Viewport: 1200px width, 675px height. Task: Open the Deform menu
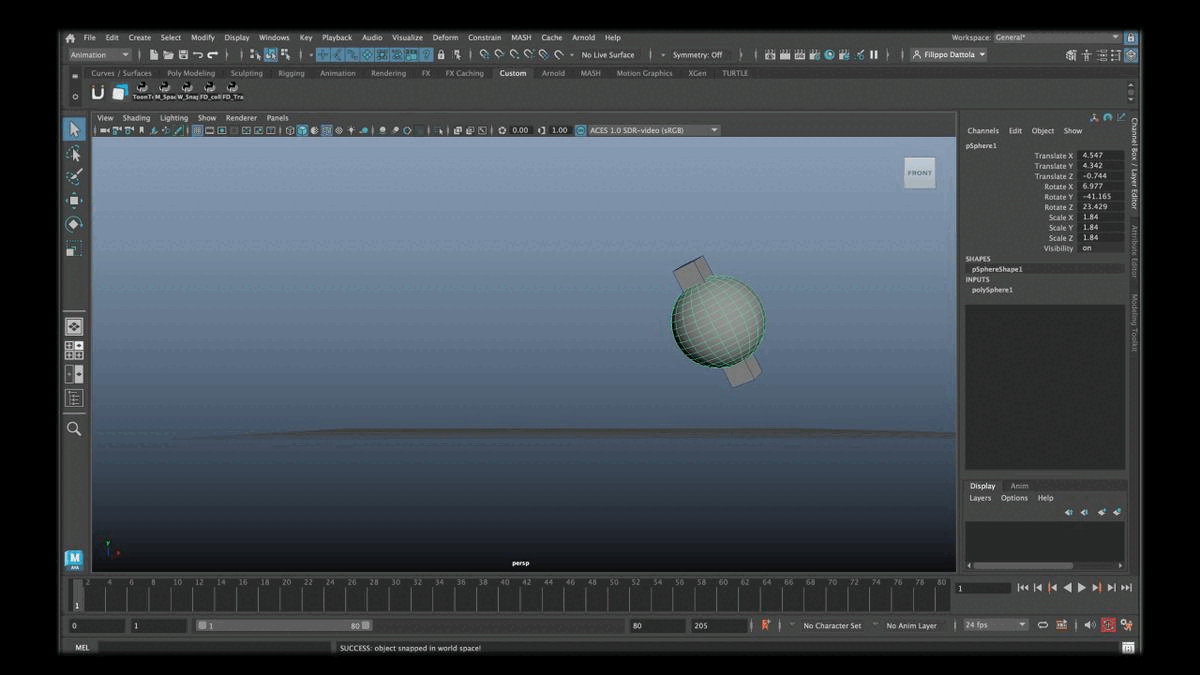point(445,38)
